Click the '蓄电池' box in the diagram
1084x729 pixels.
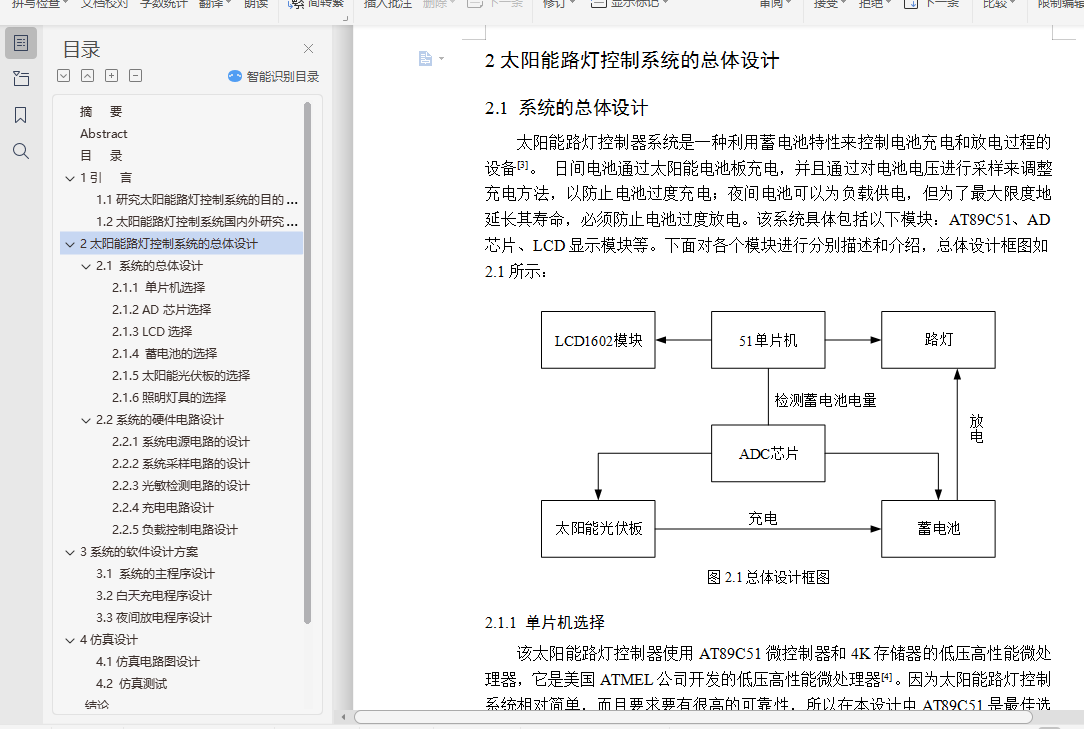tap(938, 529)
